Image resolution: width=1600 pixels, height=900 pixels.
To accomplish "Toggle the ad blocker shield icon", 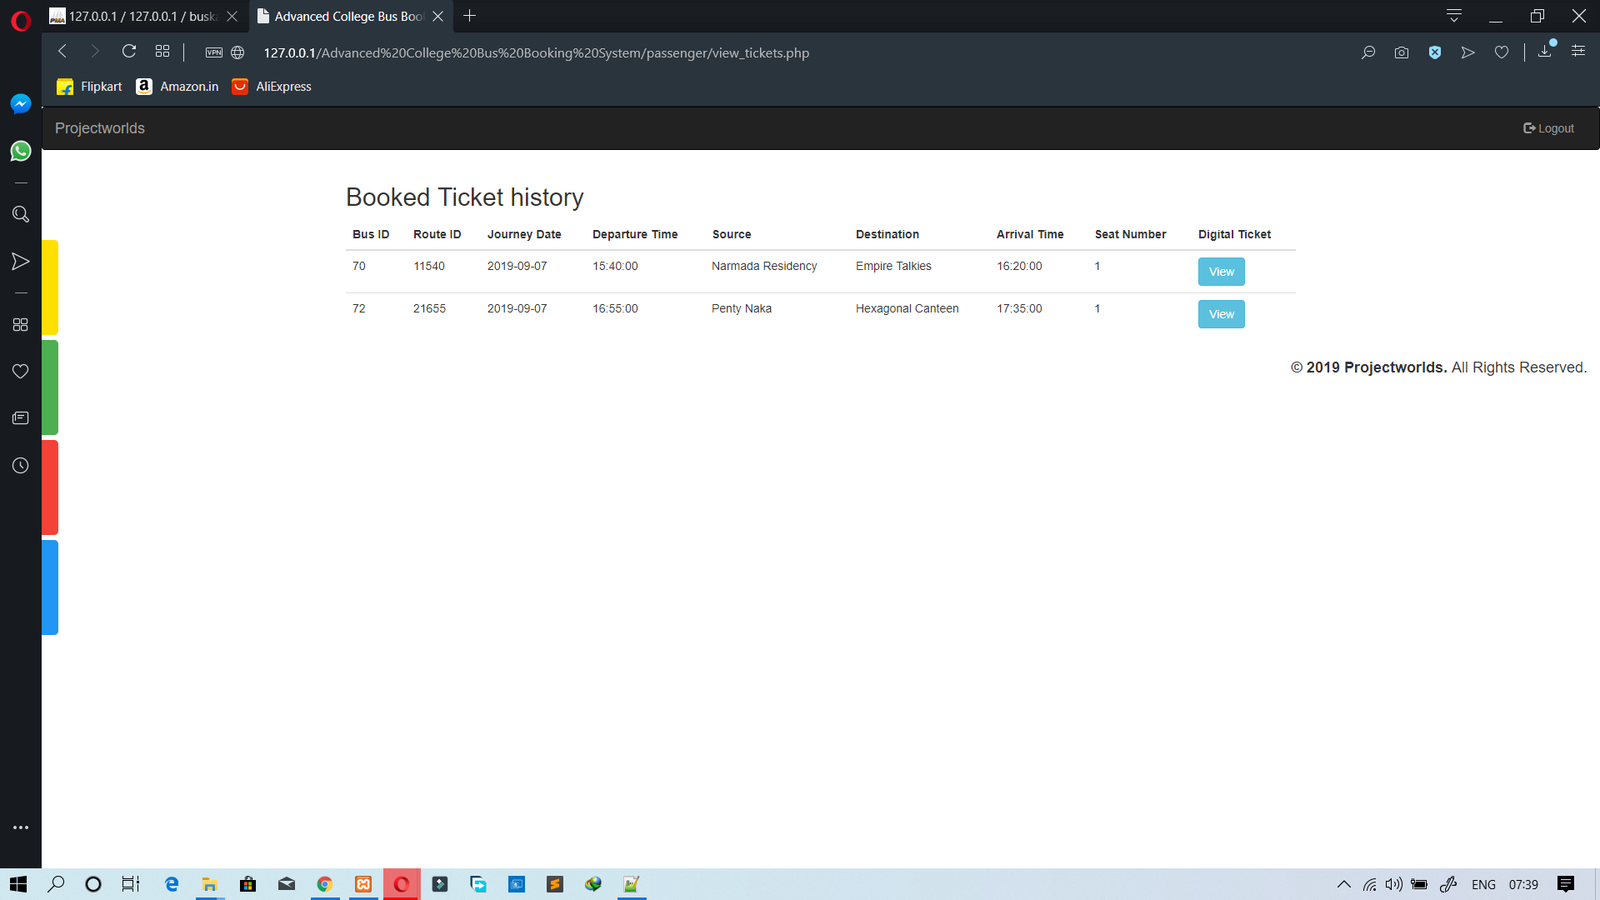I will (x=1434, y=53).
